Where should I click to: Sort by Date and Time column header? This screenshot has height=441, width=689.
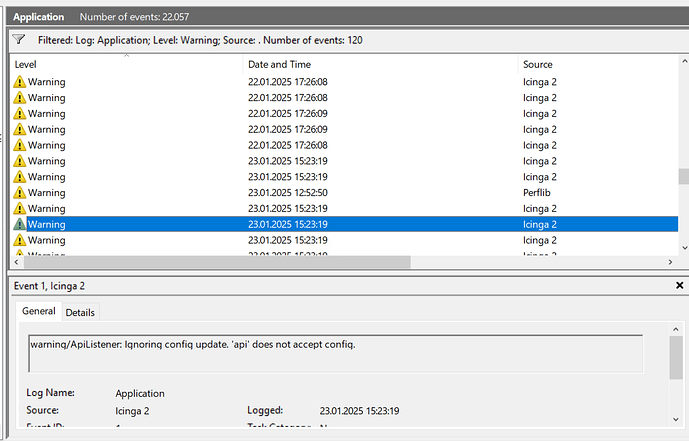click(x=380, y=64)
